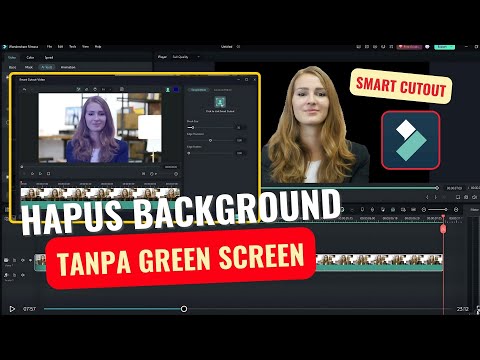Go to next frame in Player
Viewport: 480px width, 360px height.
coord(435,197)
